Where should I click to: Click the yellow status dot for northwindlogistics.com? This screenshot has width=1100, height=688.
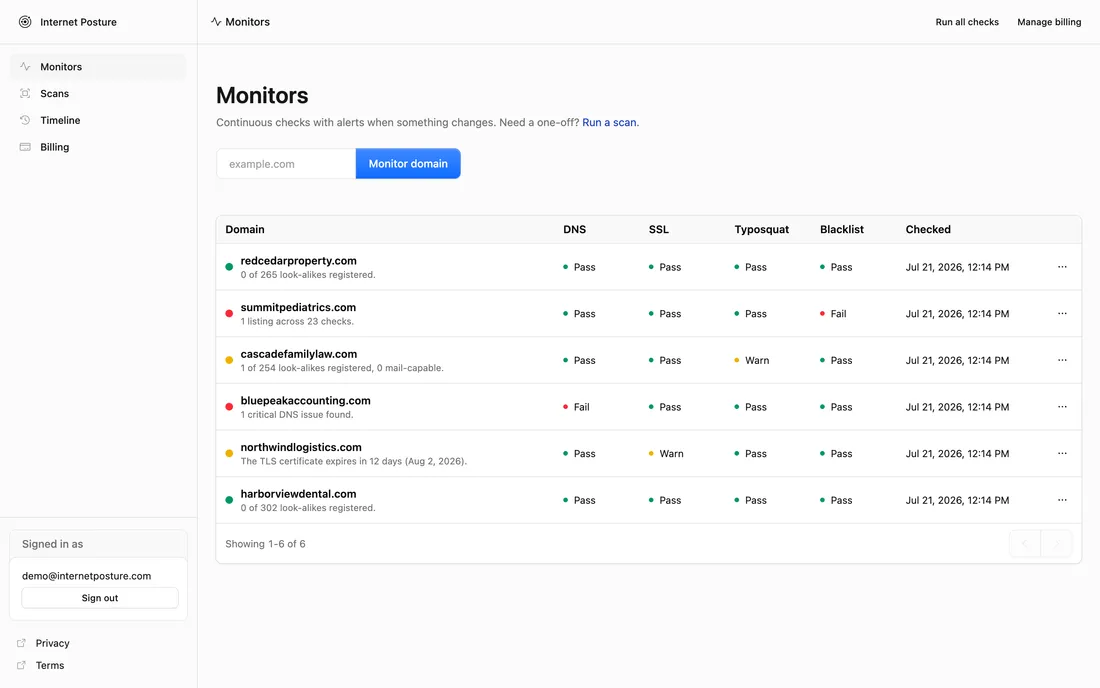click(x=229, y=453)
